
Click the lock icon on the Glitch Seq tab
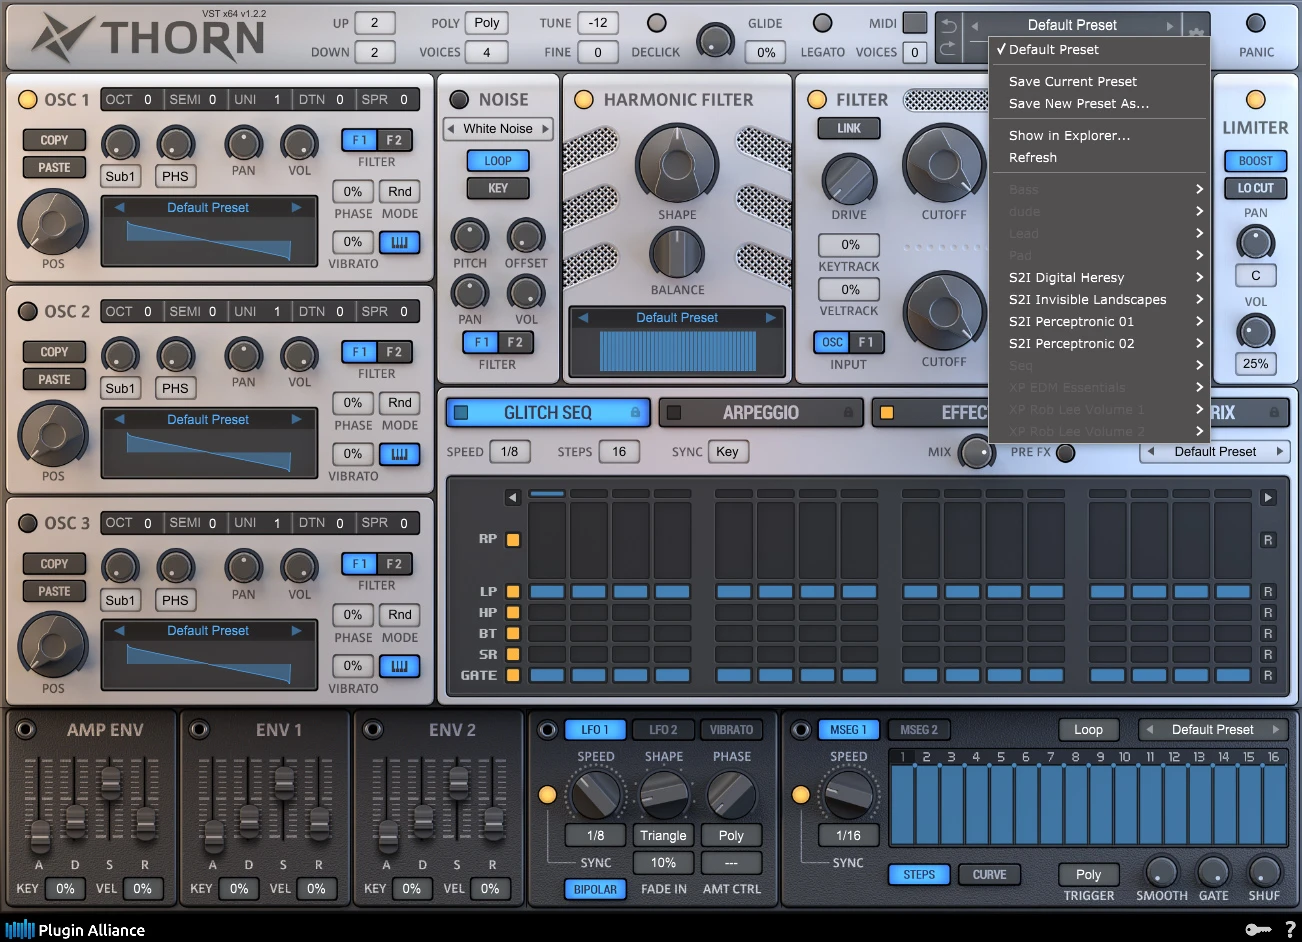tap(635, 412)
